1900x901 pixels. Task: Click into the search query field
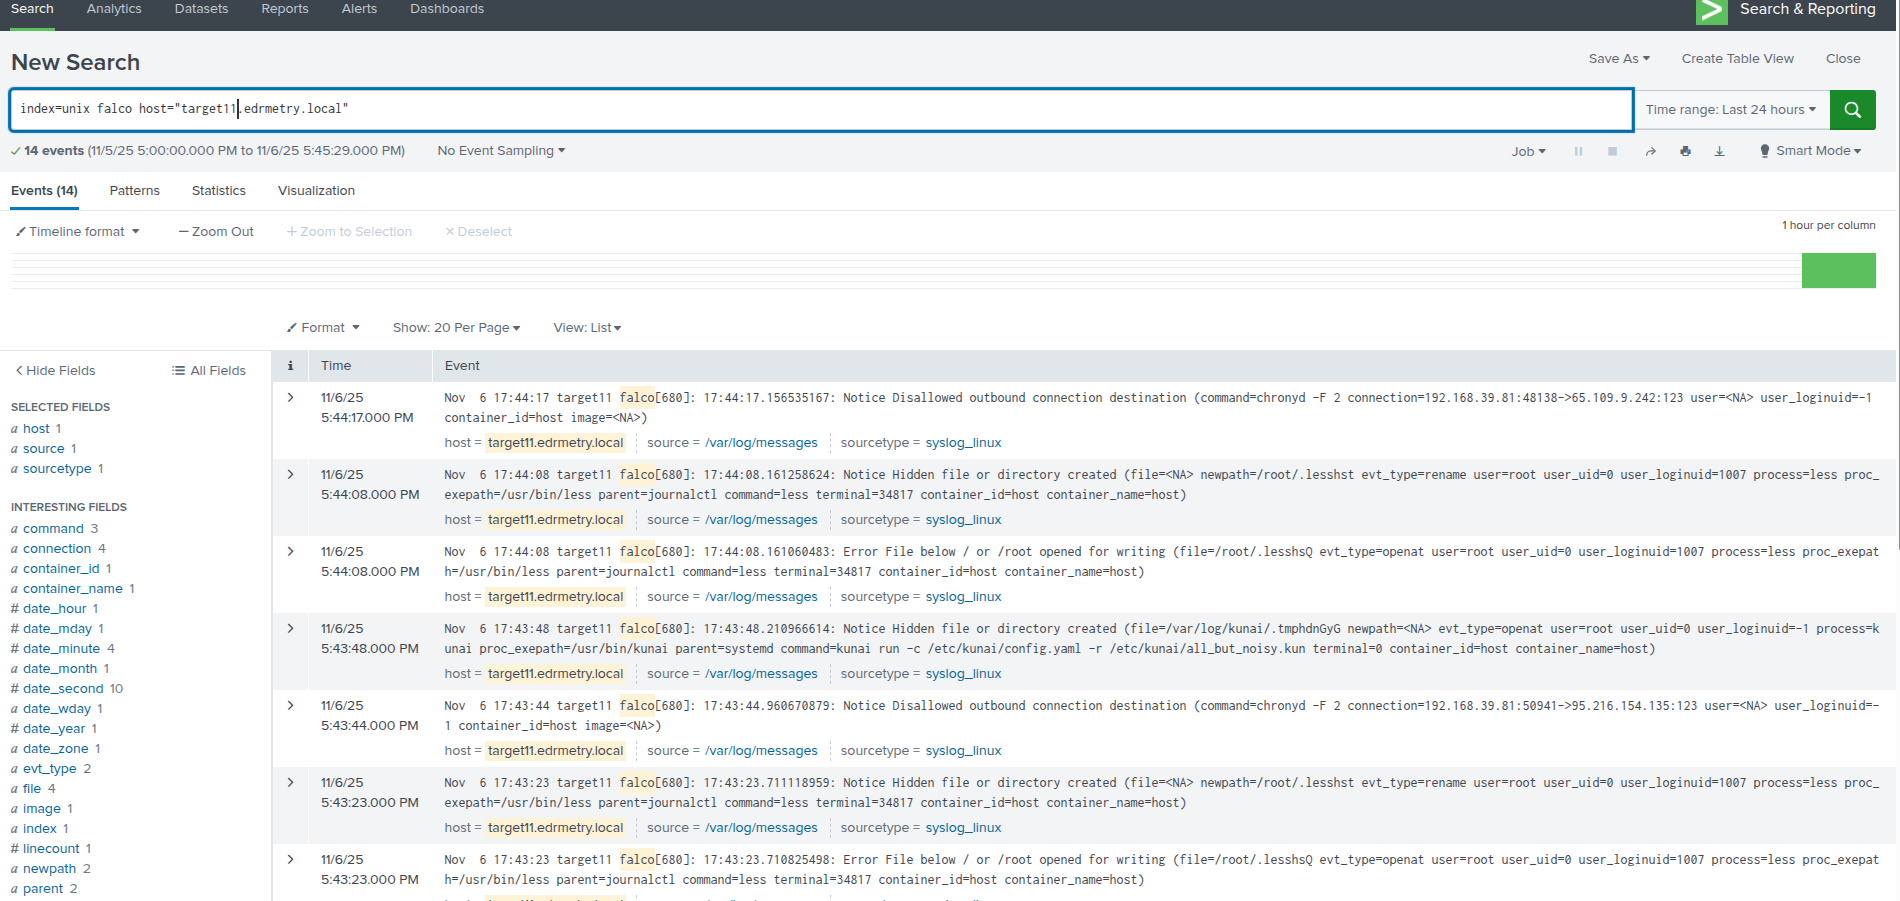pos(820,109)
